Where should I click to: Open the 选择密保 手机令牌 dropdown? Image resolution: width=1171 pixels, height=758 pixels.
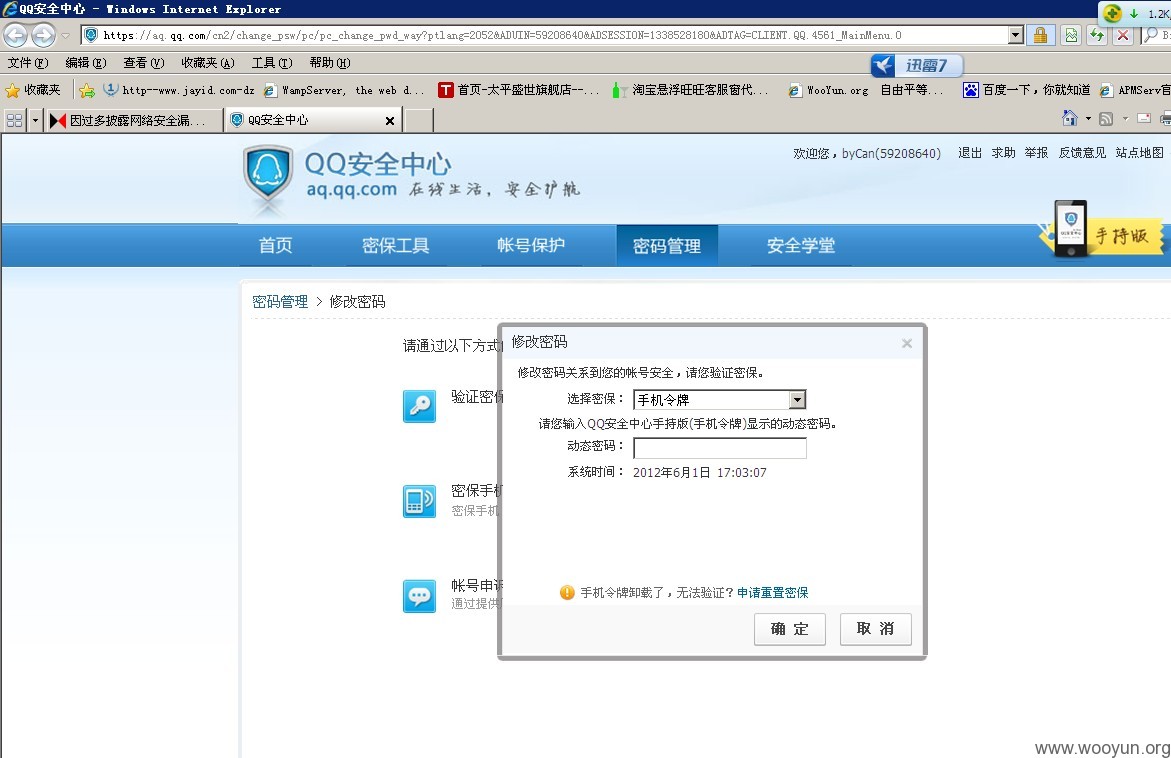[719, 400]
